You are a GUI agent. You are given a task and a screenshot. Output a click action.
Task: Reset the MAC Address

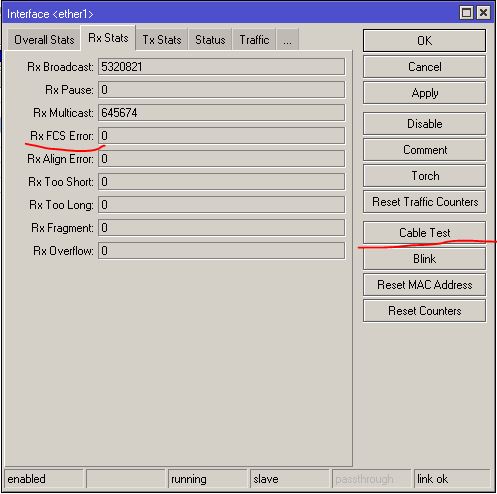(424, 285)
